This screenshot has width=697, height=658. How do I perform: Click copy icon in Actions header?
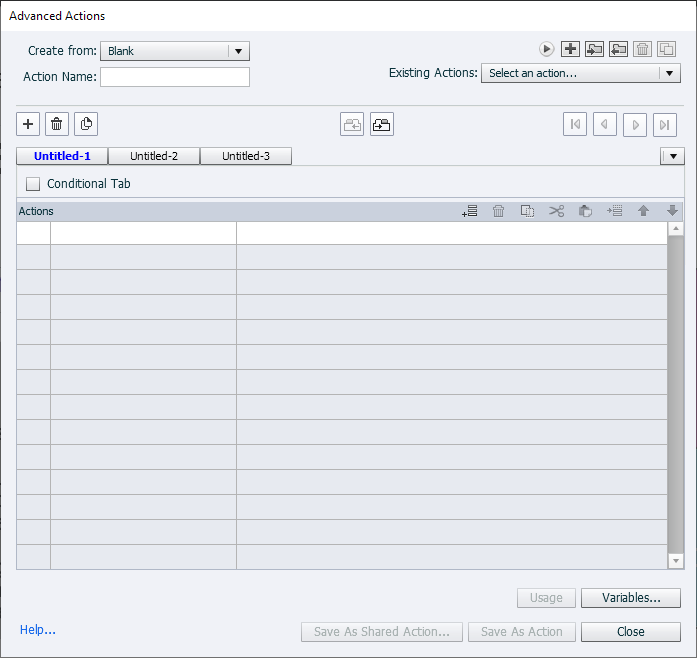[x=528, y=211]
